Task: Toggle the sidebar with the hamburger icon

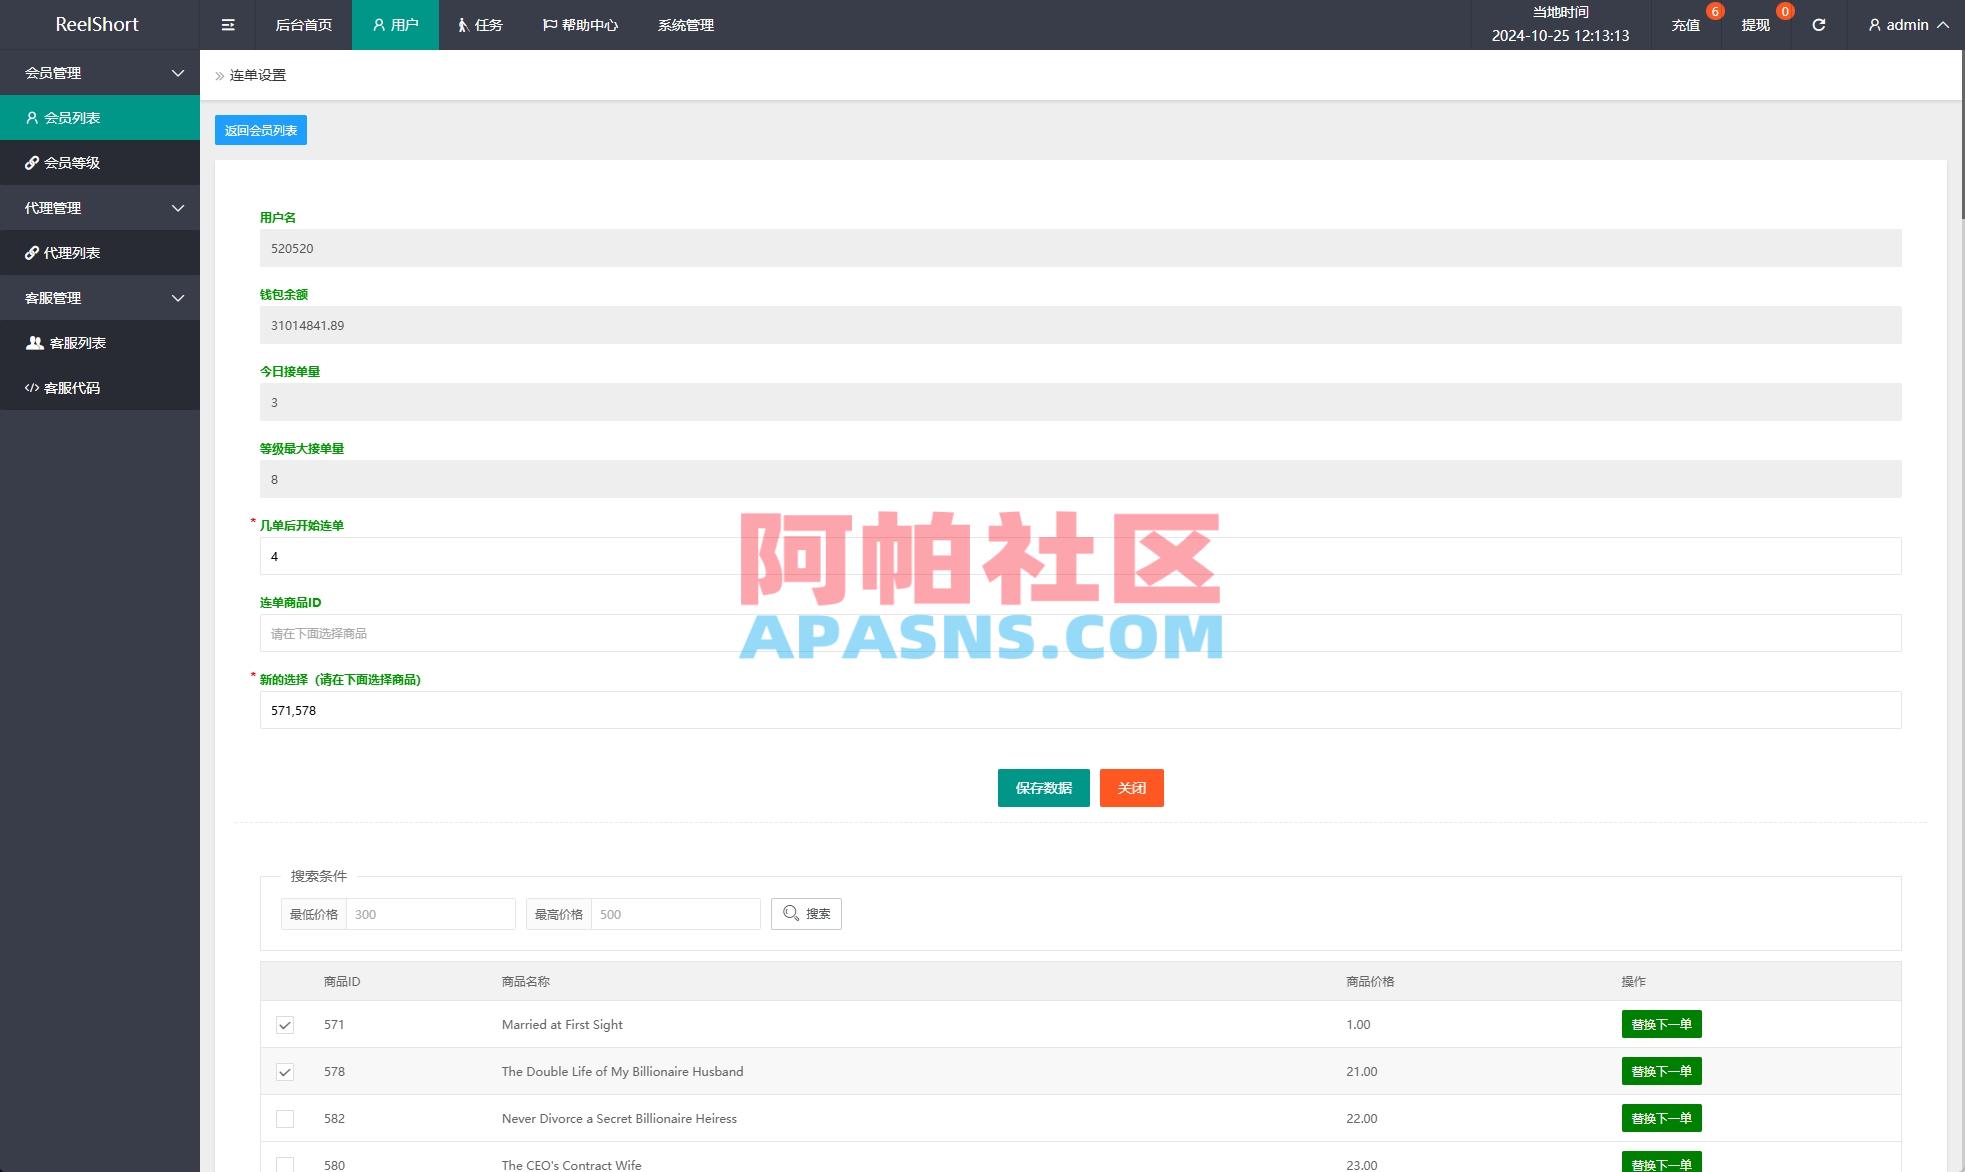Action: click(227, 24)
